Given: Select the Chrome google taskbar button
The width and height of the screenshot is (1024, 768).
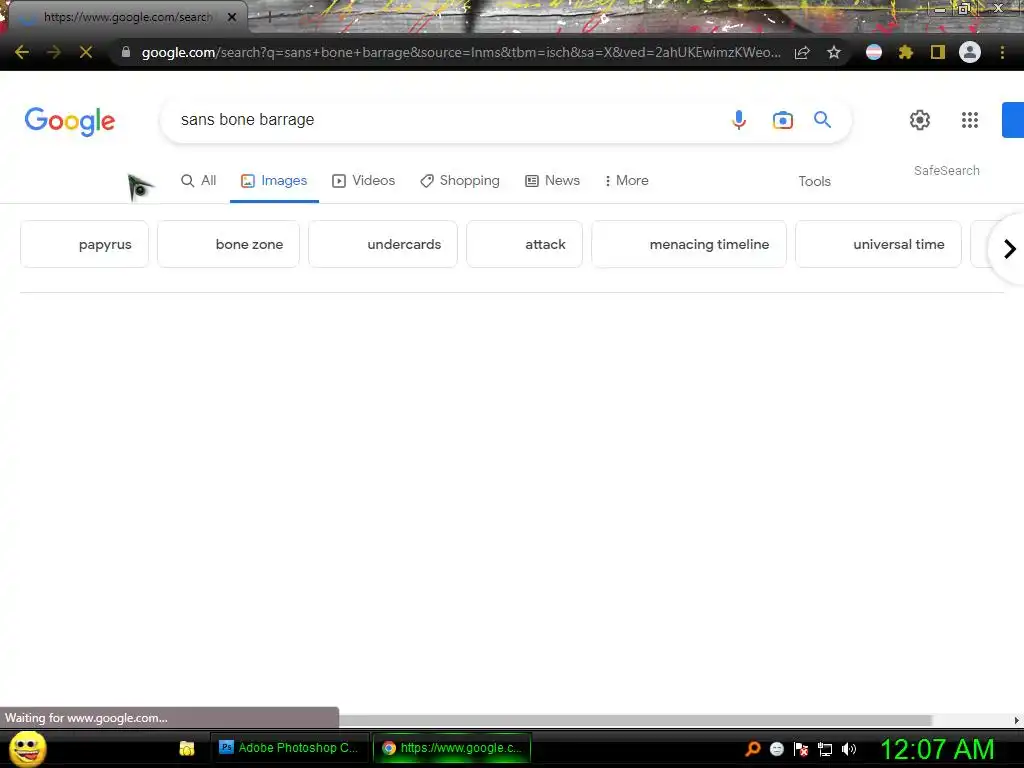Looking at the screenshot, I should point(452,748).
